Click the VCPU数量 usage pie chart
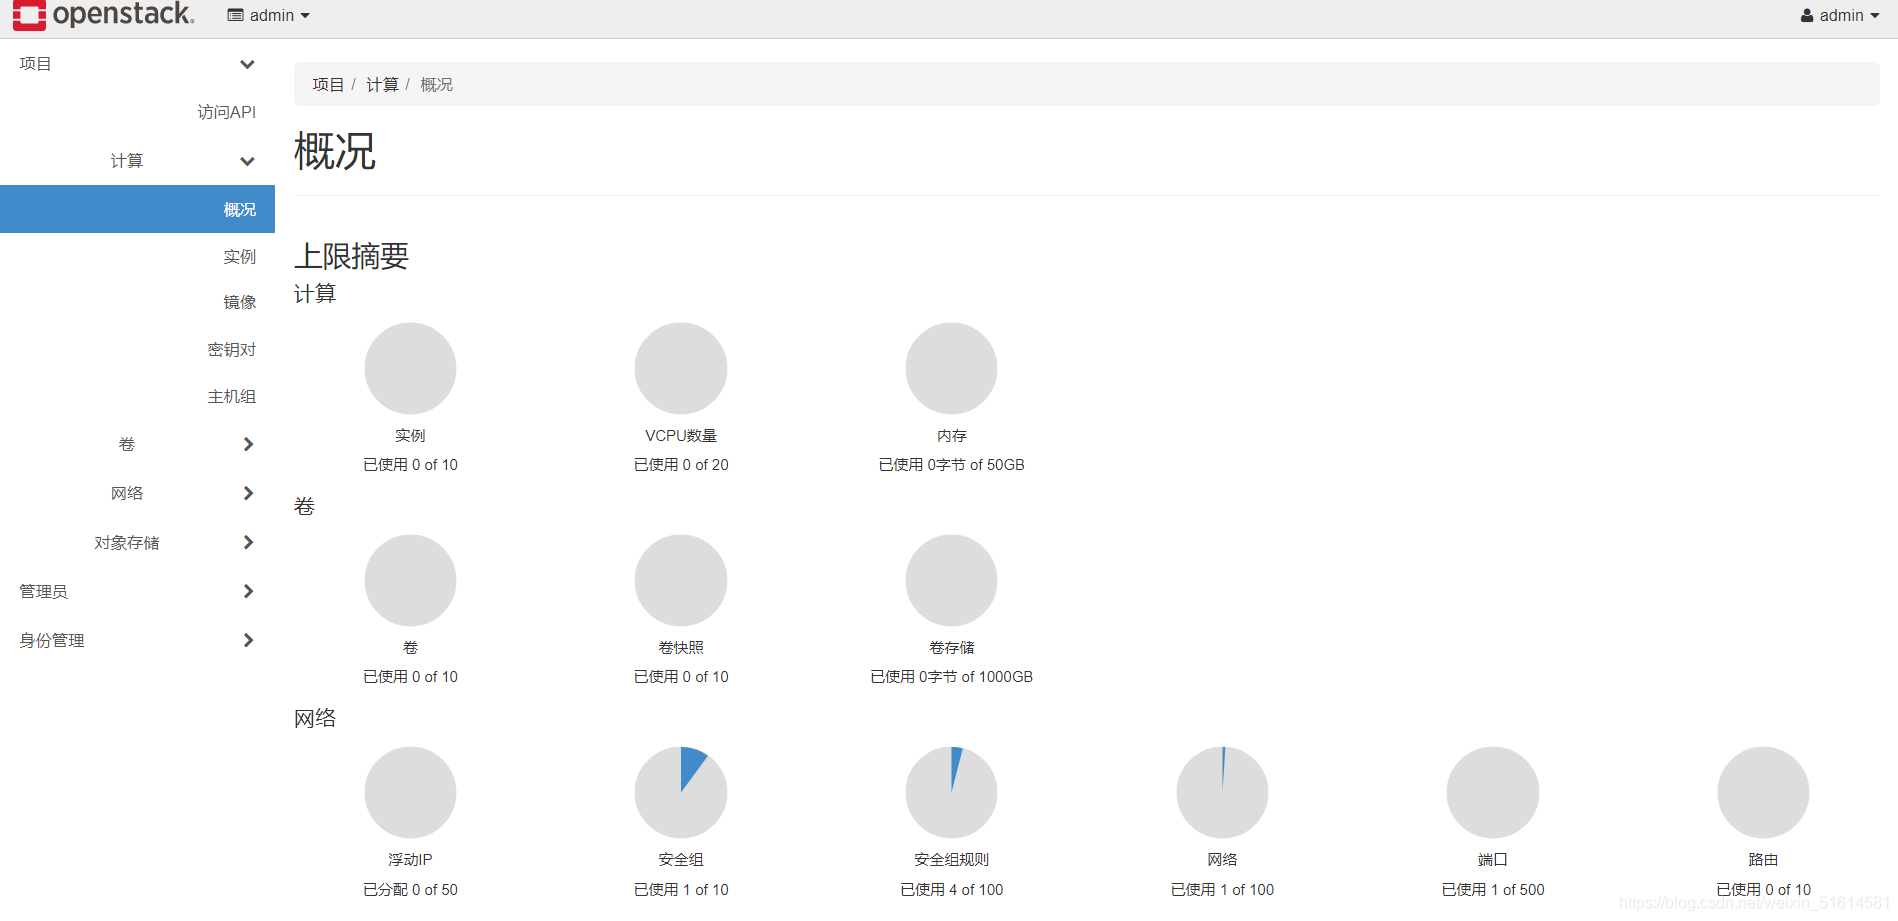Screen dimensions: 1898x921 (681, 368)
